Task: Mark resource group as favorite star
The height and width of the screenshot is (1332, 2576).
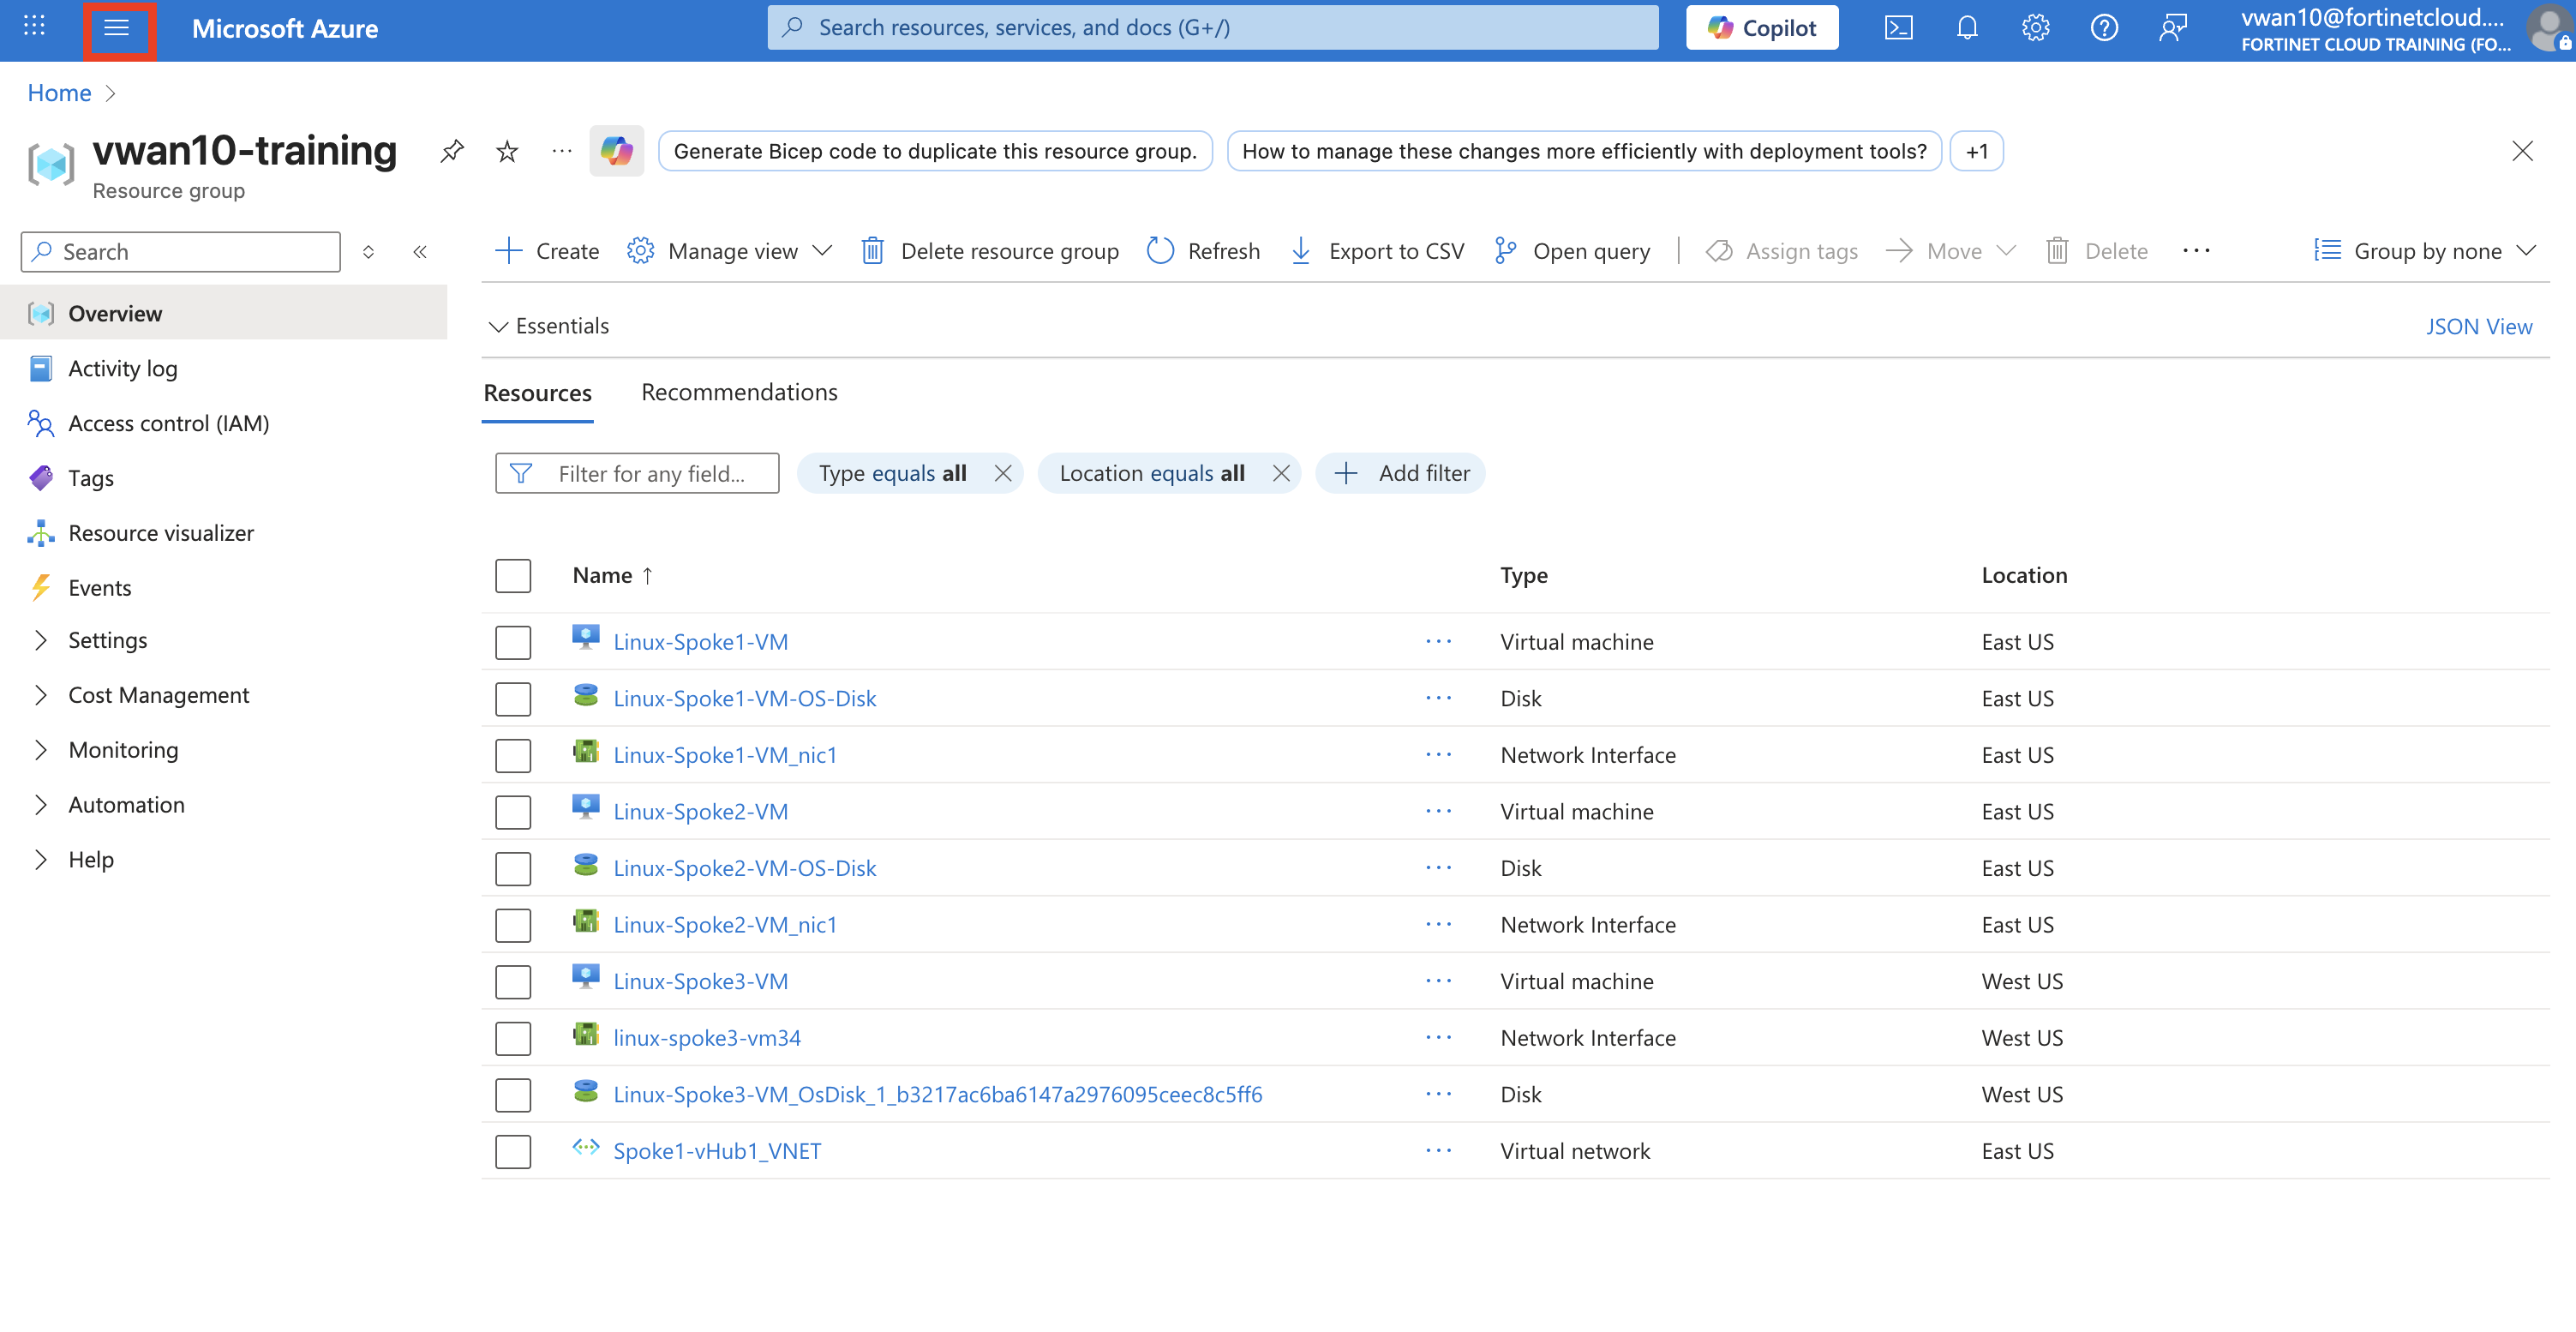Action: (x=507, y=151)
